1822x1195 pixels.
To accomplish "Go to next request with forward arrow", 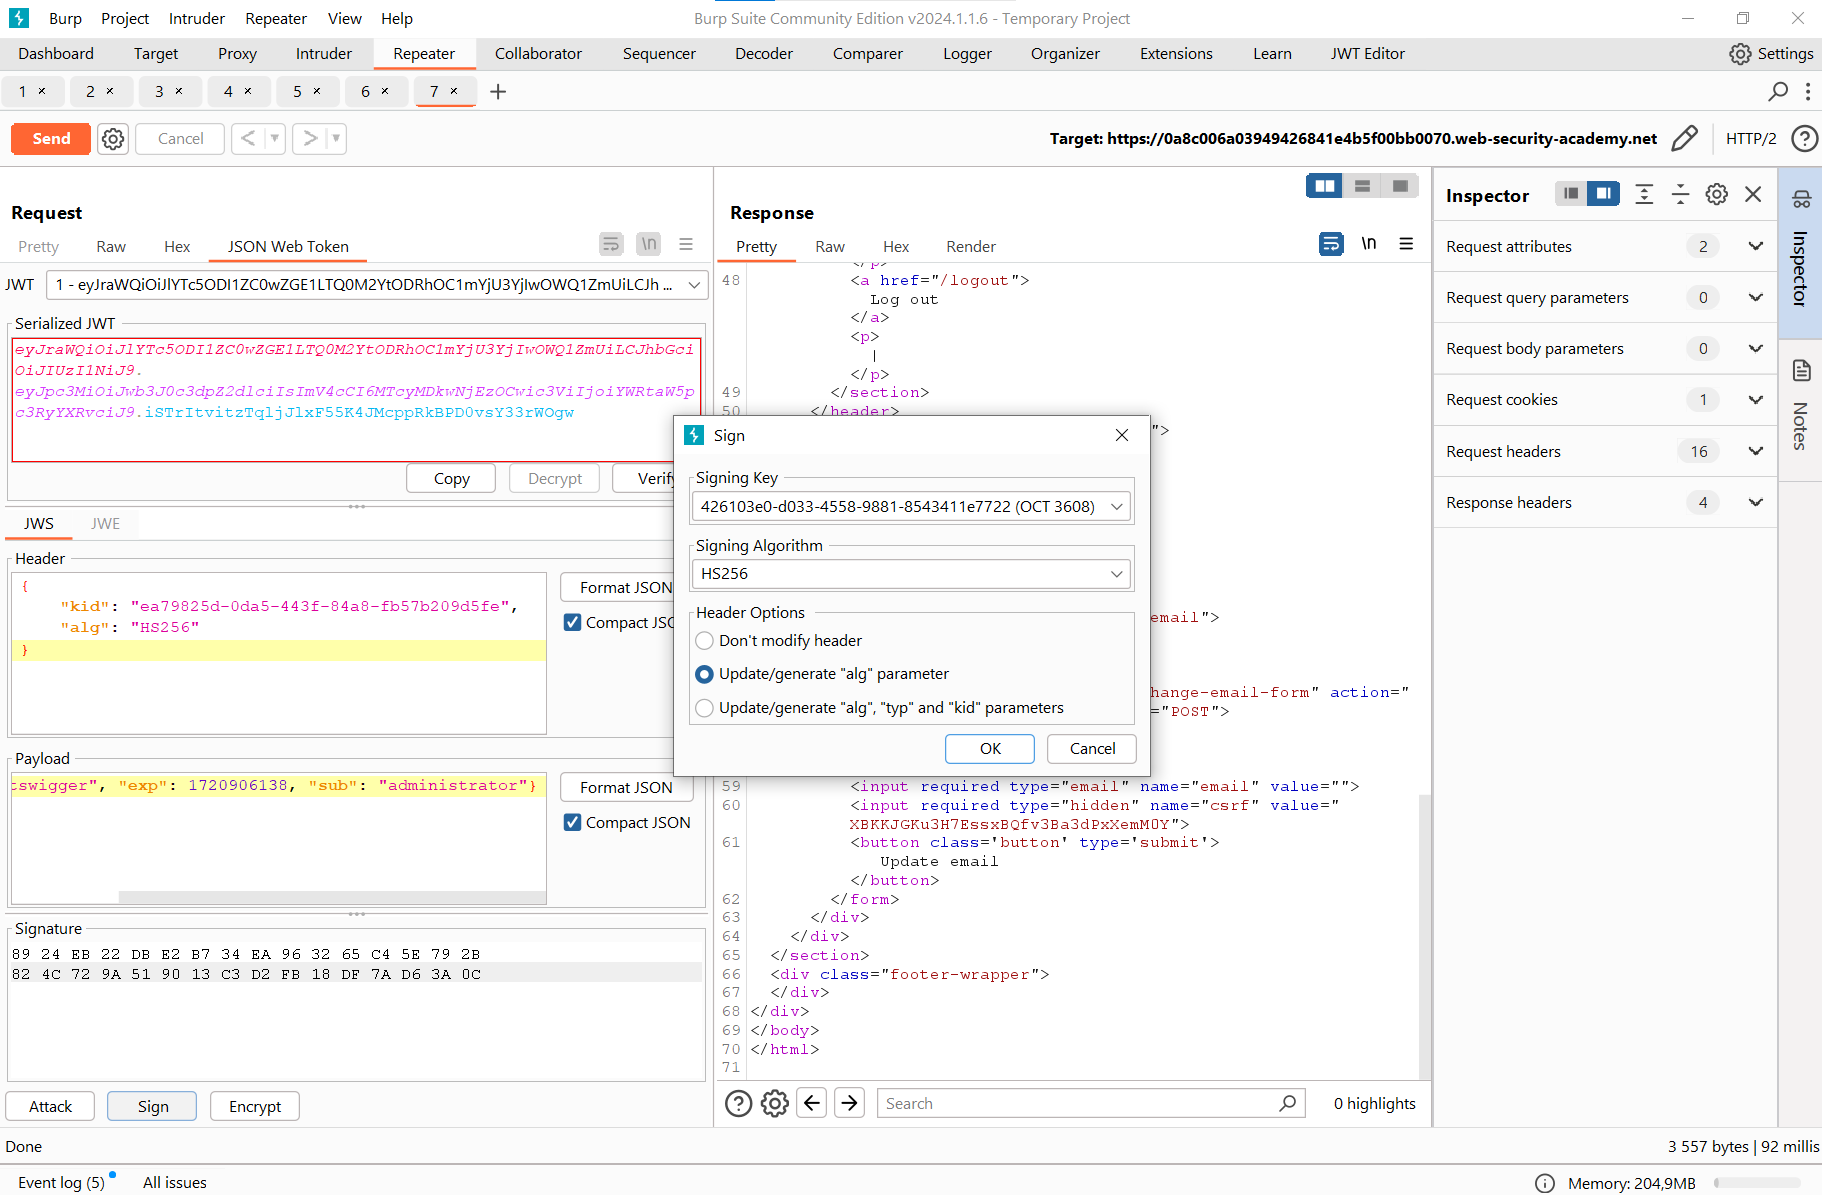I will pos(310,139).
